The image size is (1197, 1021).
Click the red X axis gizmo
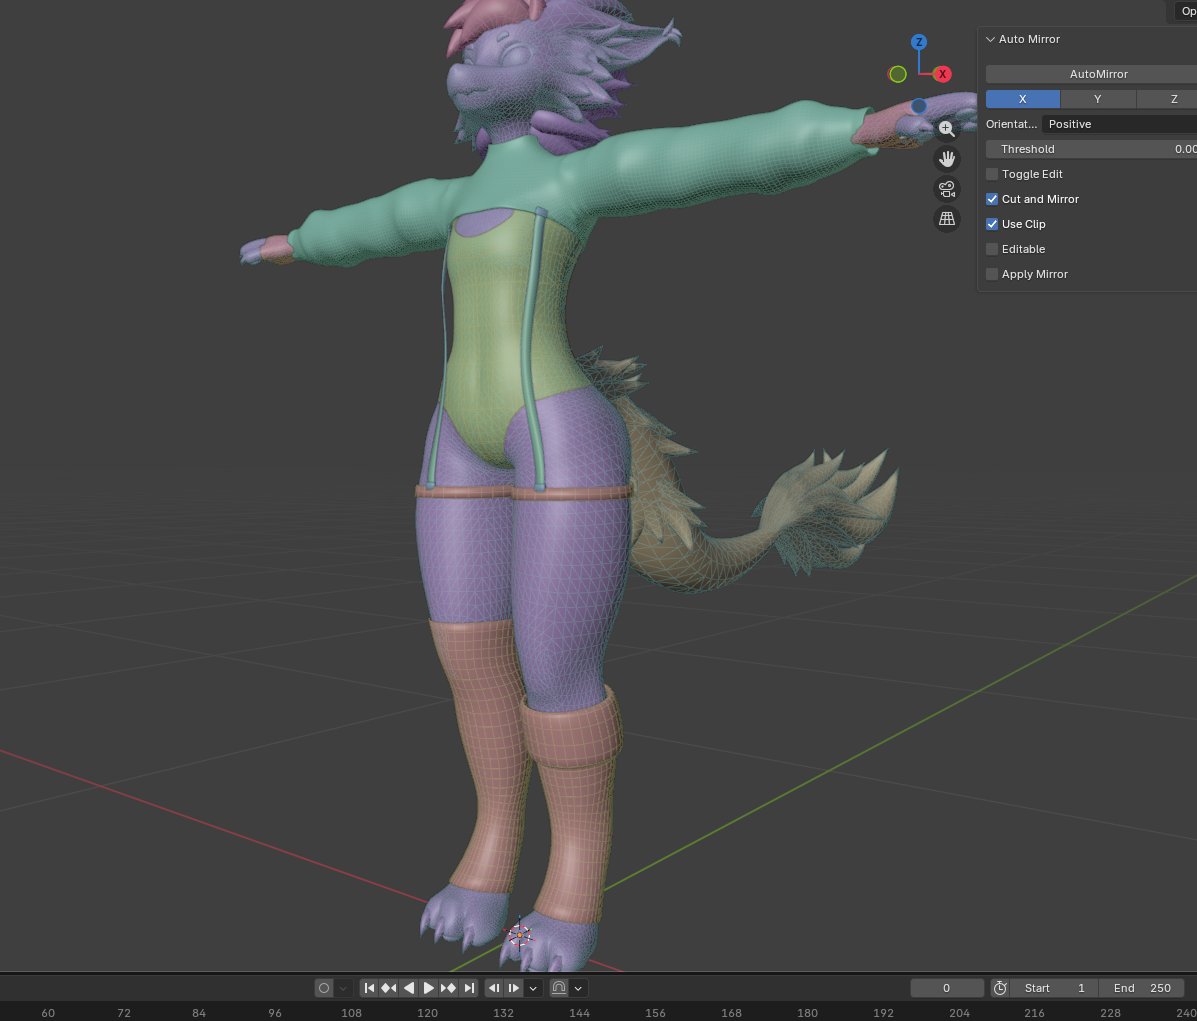942,74
